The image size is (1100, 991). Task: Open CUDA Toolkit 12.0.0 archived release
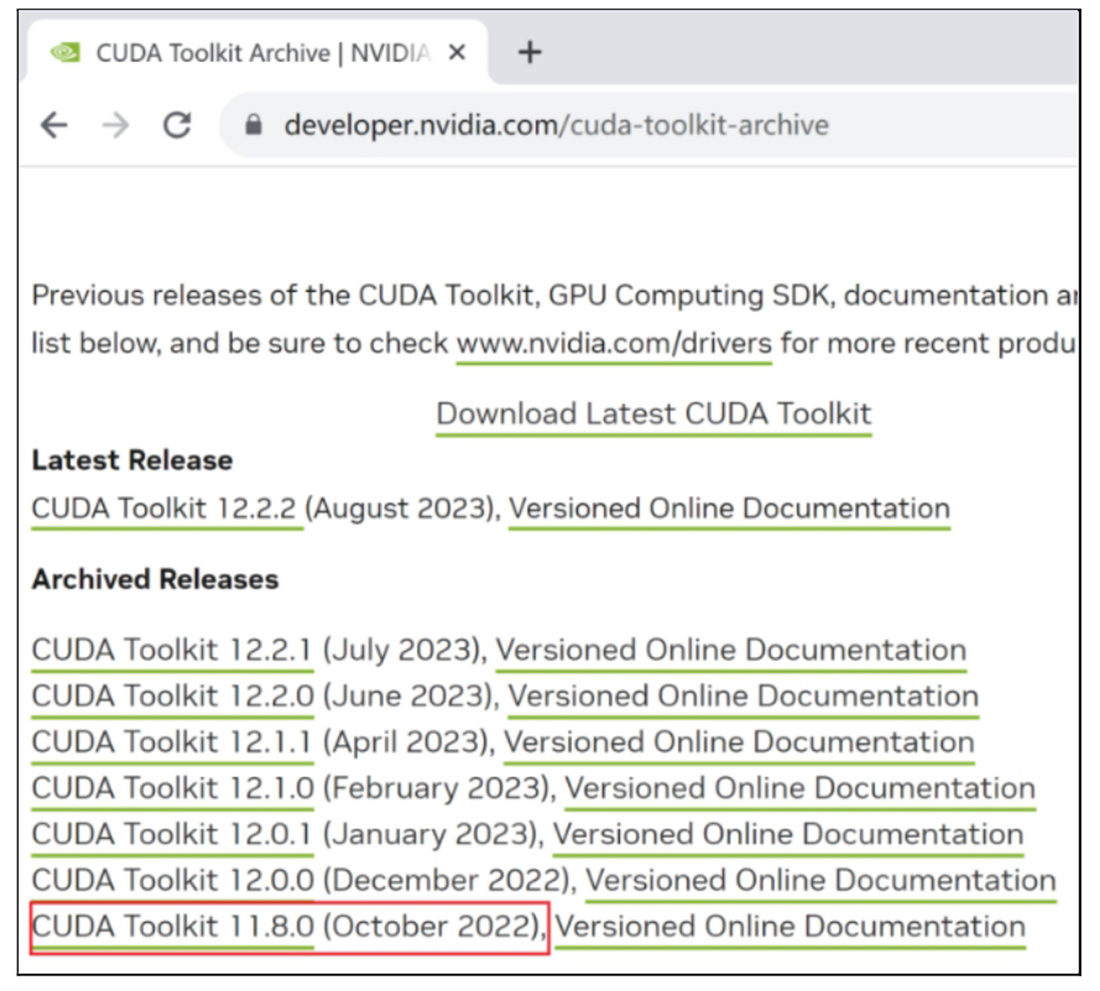(x=172, y=880)
